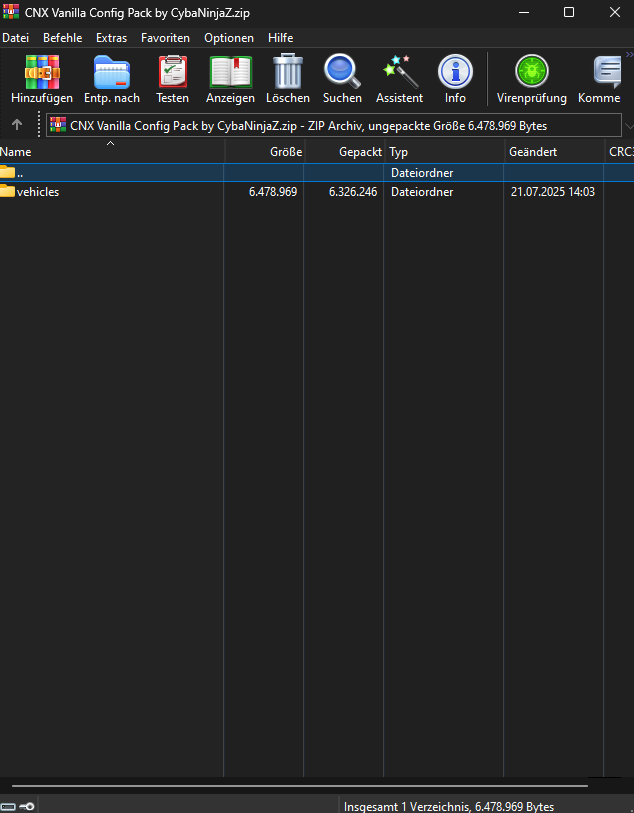Screen dimensions: 634x813
Task: Launch the Assistent wizard wand icon
Action: coord(400,71)
